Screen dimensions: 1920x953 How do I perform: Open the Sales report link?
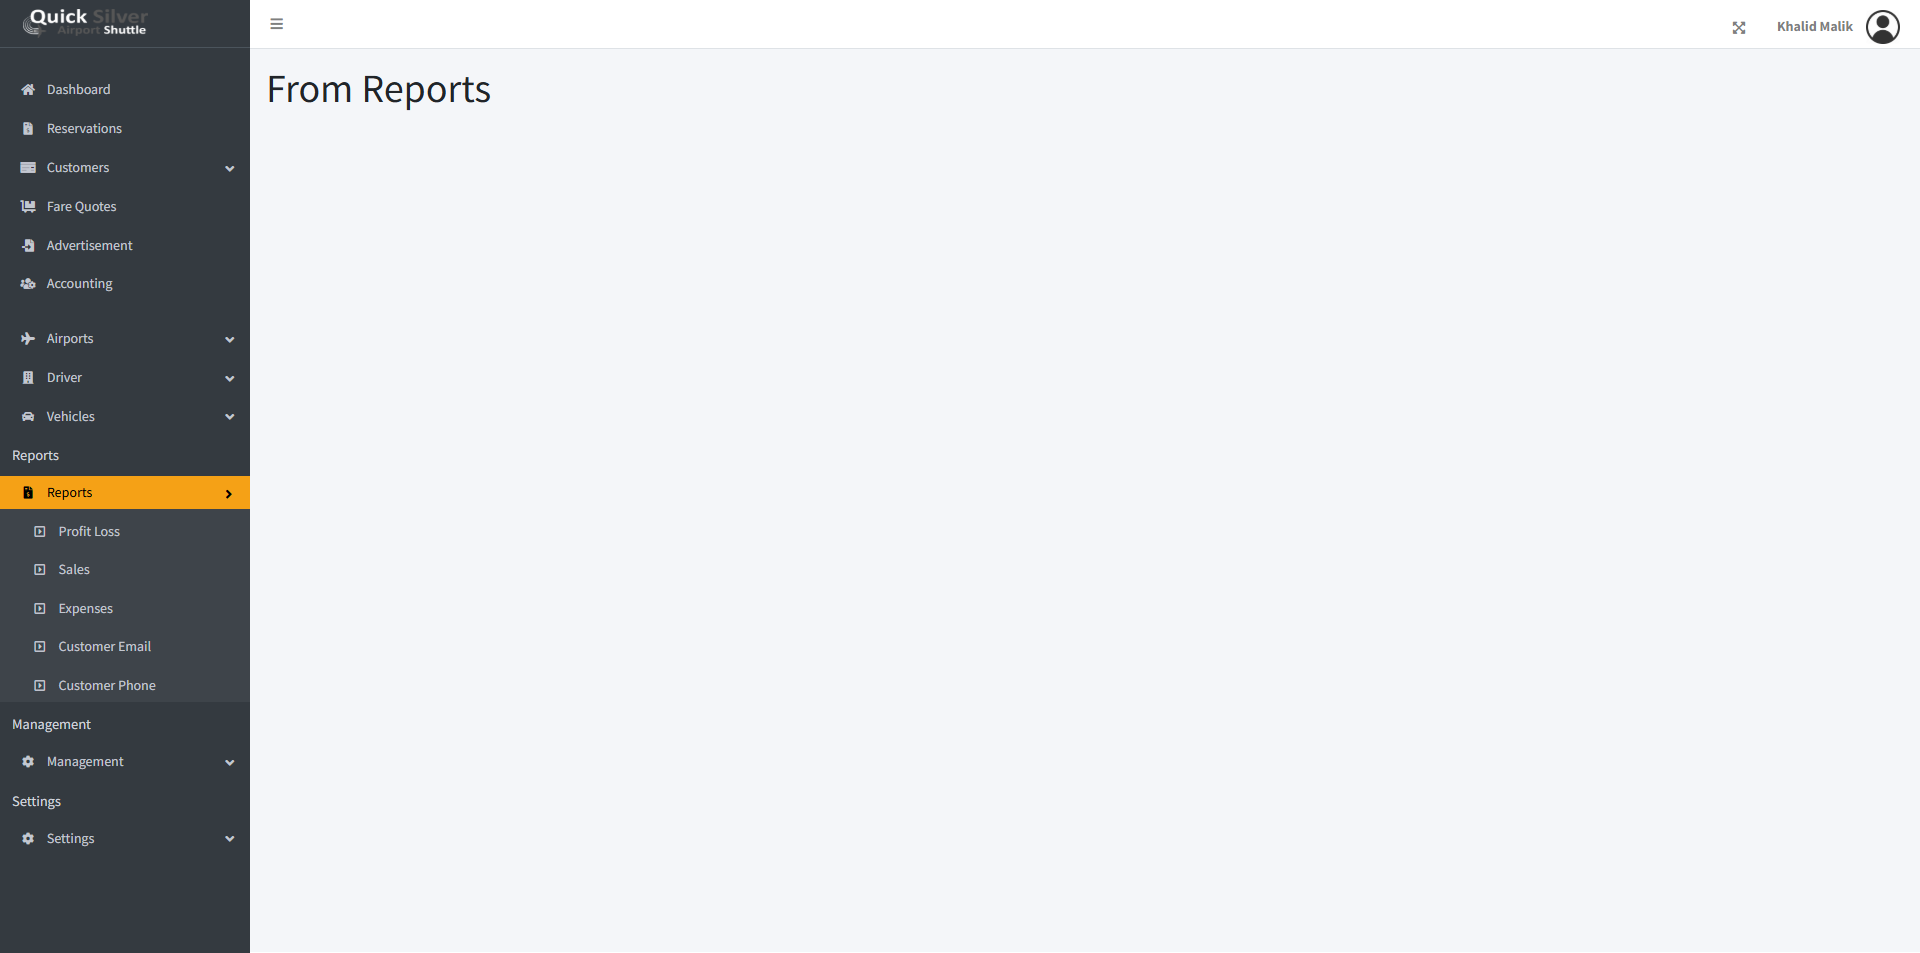(x=74, y=570)
